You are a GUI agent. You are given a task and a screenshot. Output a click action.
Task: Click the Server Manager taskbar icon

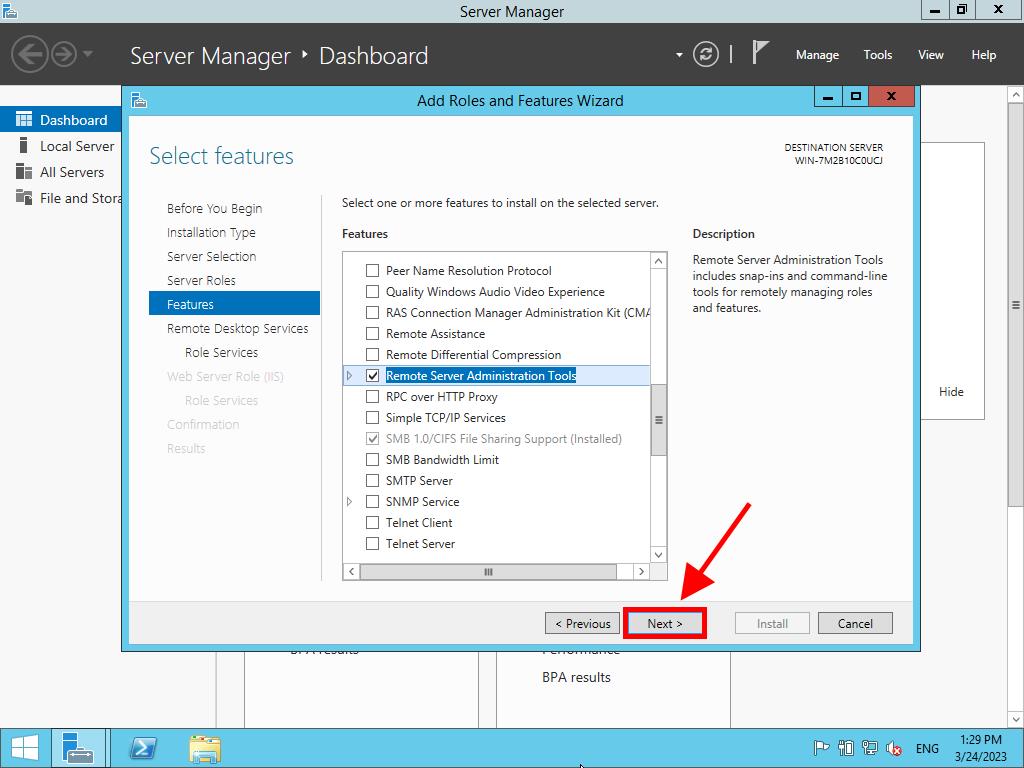[x=78, y=748]
